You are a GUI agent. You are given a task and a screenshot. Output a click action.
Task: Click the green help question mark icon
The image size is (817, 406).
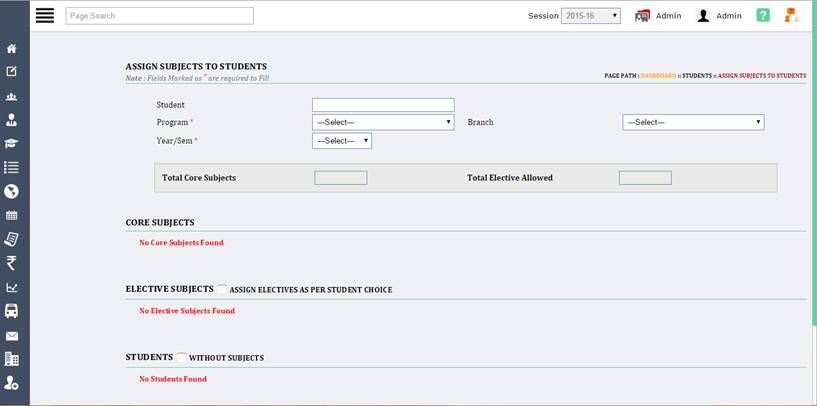coord(762,15)
